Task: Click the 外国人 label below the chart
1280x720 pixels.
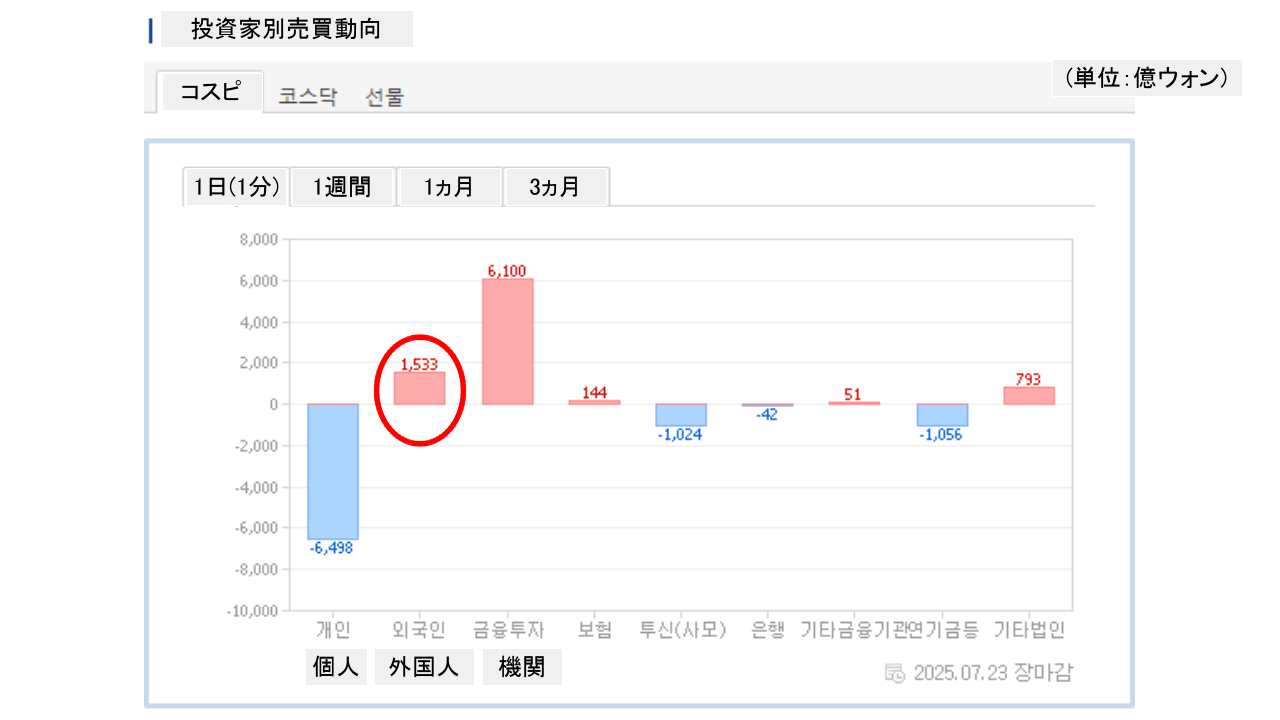Action: [424, 667]
